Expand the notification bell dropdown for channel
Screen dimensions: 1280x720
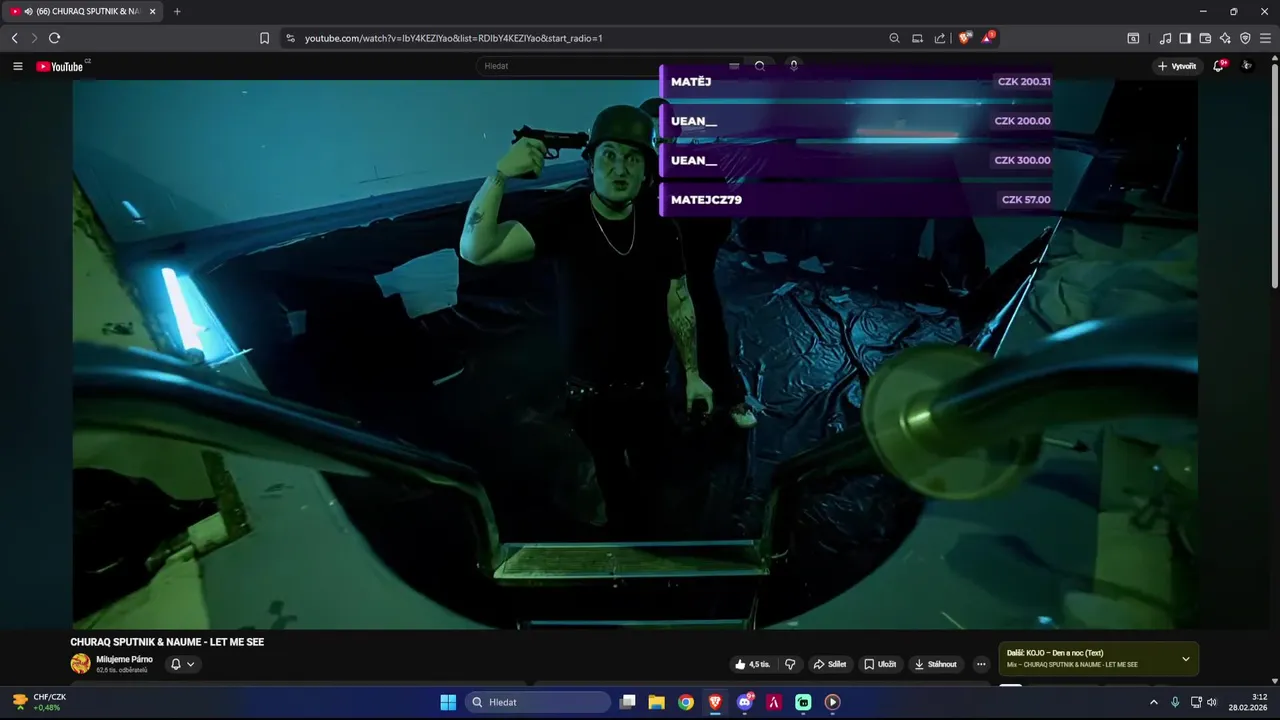tap(182, 664)
